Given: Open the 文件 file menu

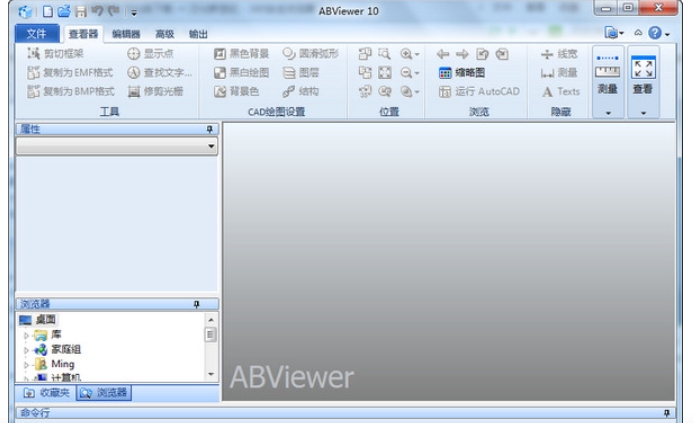Looking at the screenshot, I should (37, 34).
